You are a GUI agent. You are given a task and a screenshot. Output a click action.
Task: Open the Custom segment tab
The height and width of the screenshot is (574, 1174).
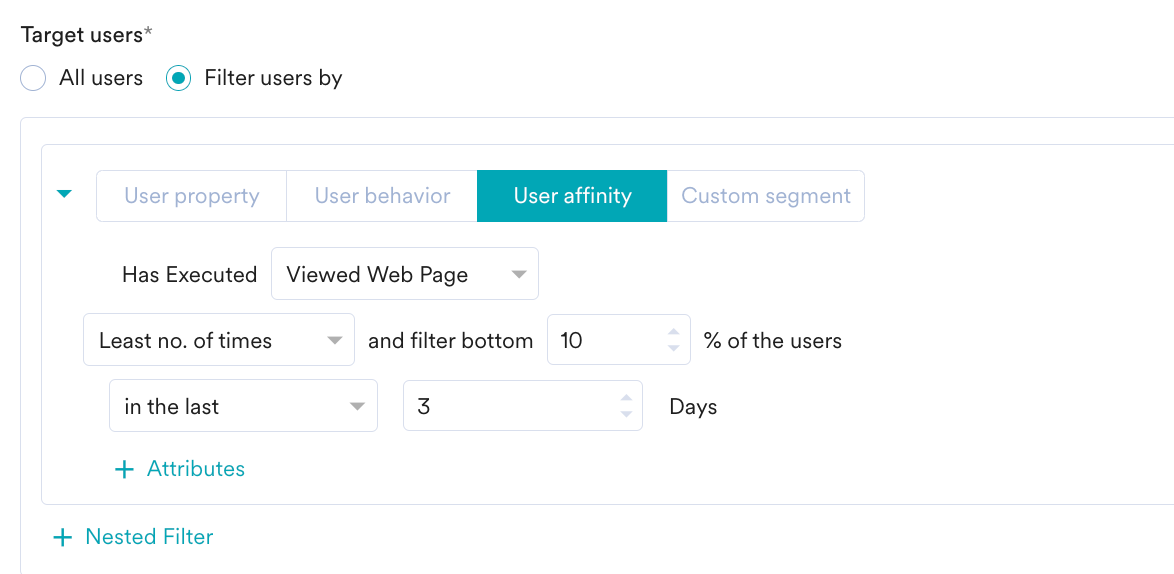765,196
